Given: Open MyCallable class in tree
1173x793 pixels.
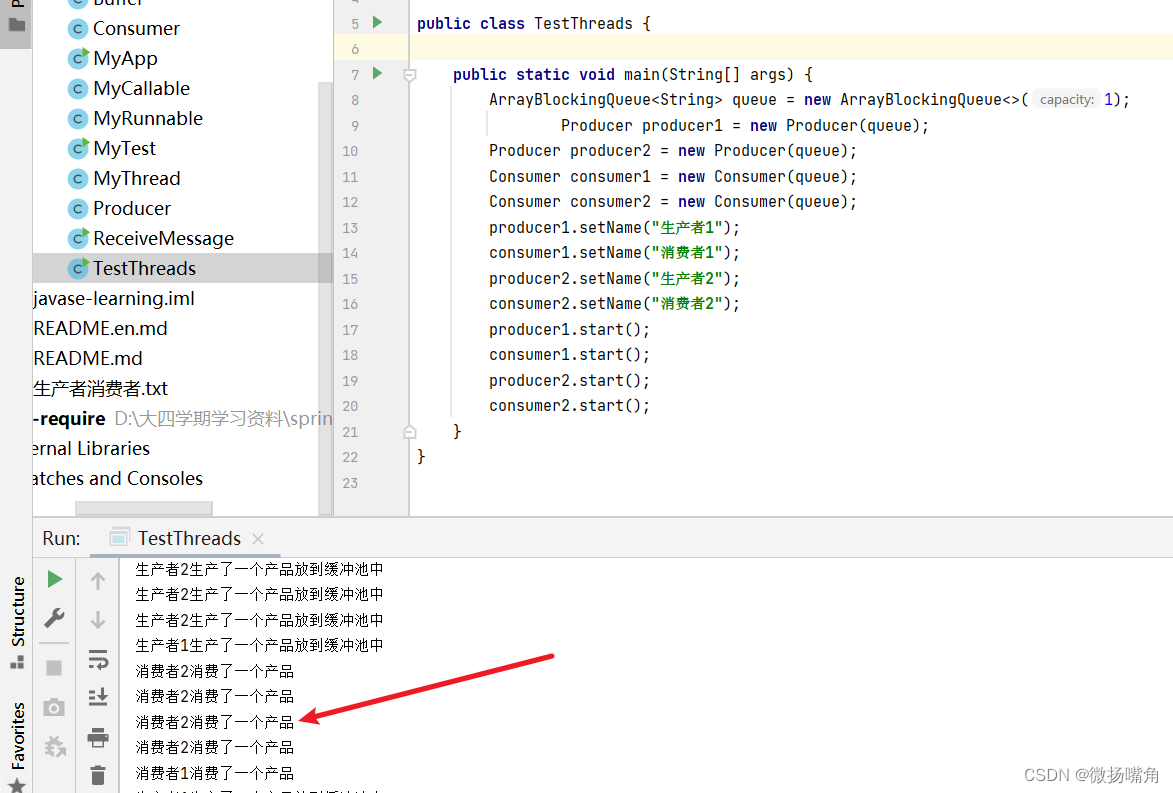Looking at the screenshot, I should (x=141, y=88).
